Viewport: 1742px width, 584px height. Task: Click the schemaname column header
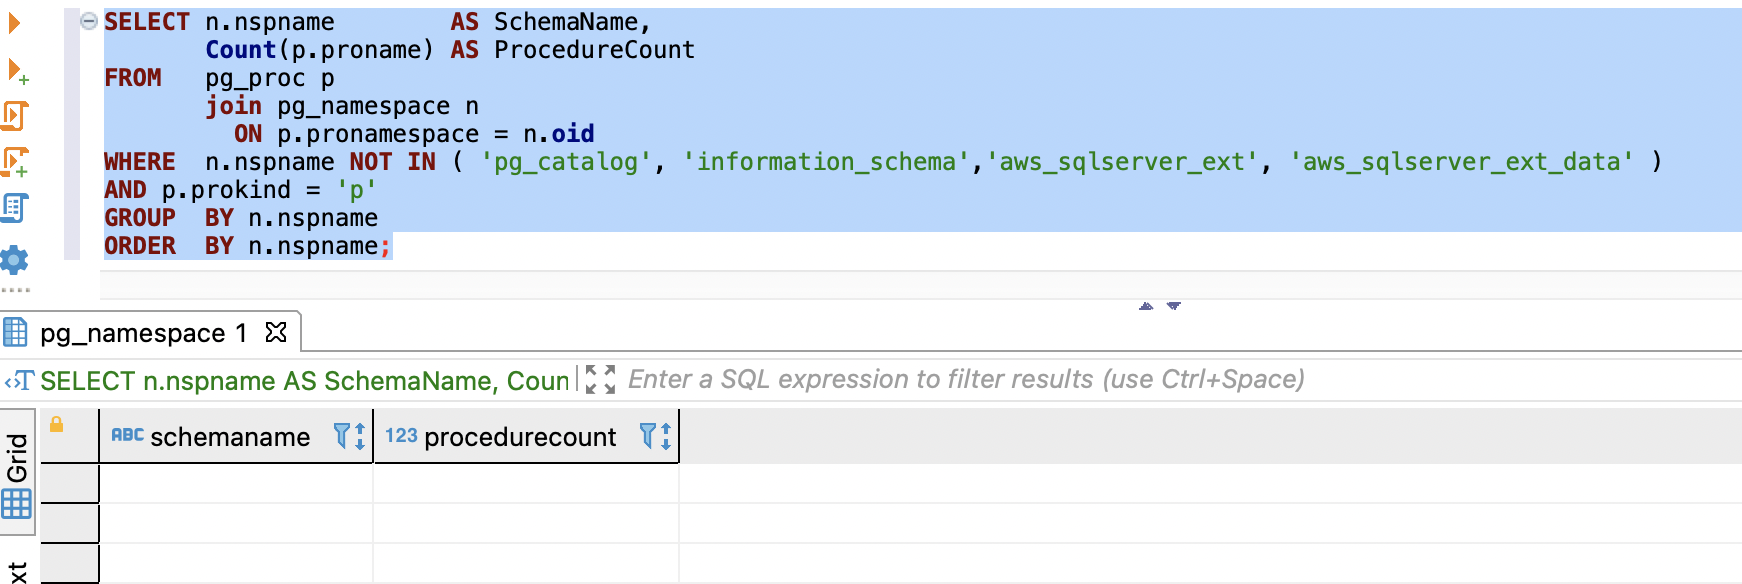click(x=230, y=437)
